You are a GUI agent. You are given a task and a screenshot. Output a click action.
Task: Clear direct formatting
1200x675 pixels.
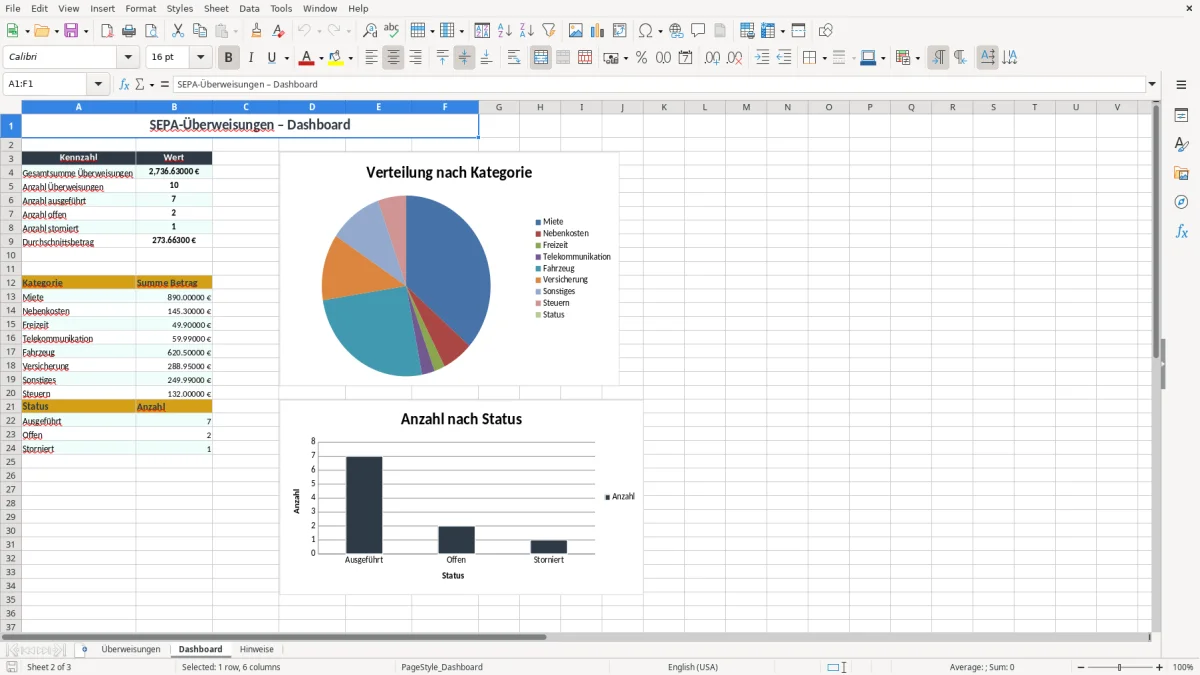click(x=278, y=31)
